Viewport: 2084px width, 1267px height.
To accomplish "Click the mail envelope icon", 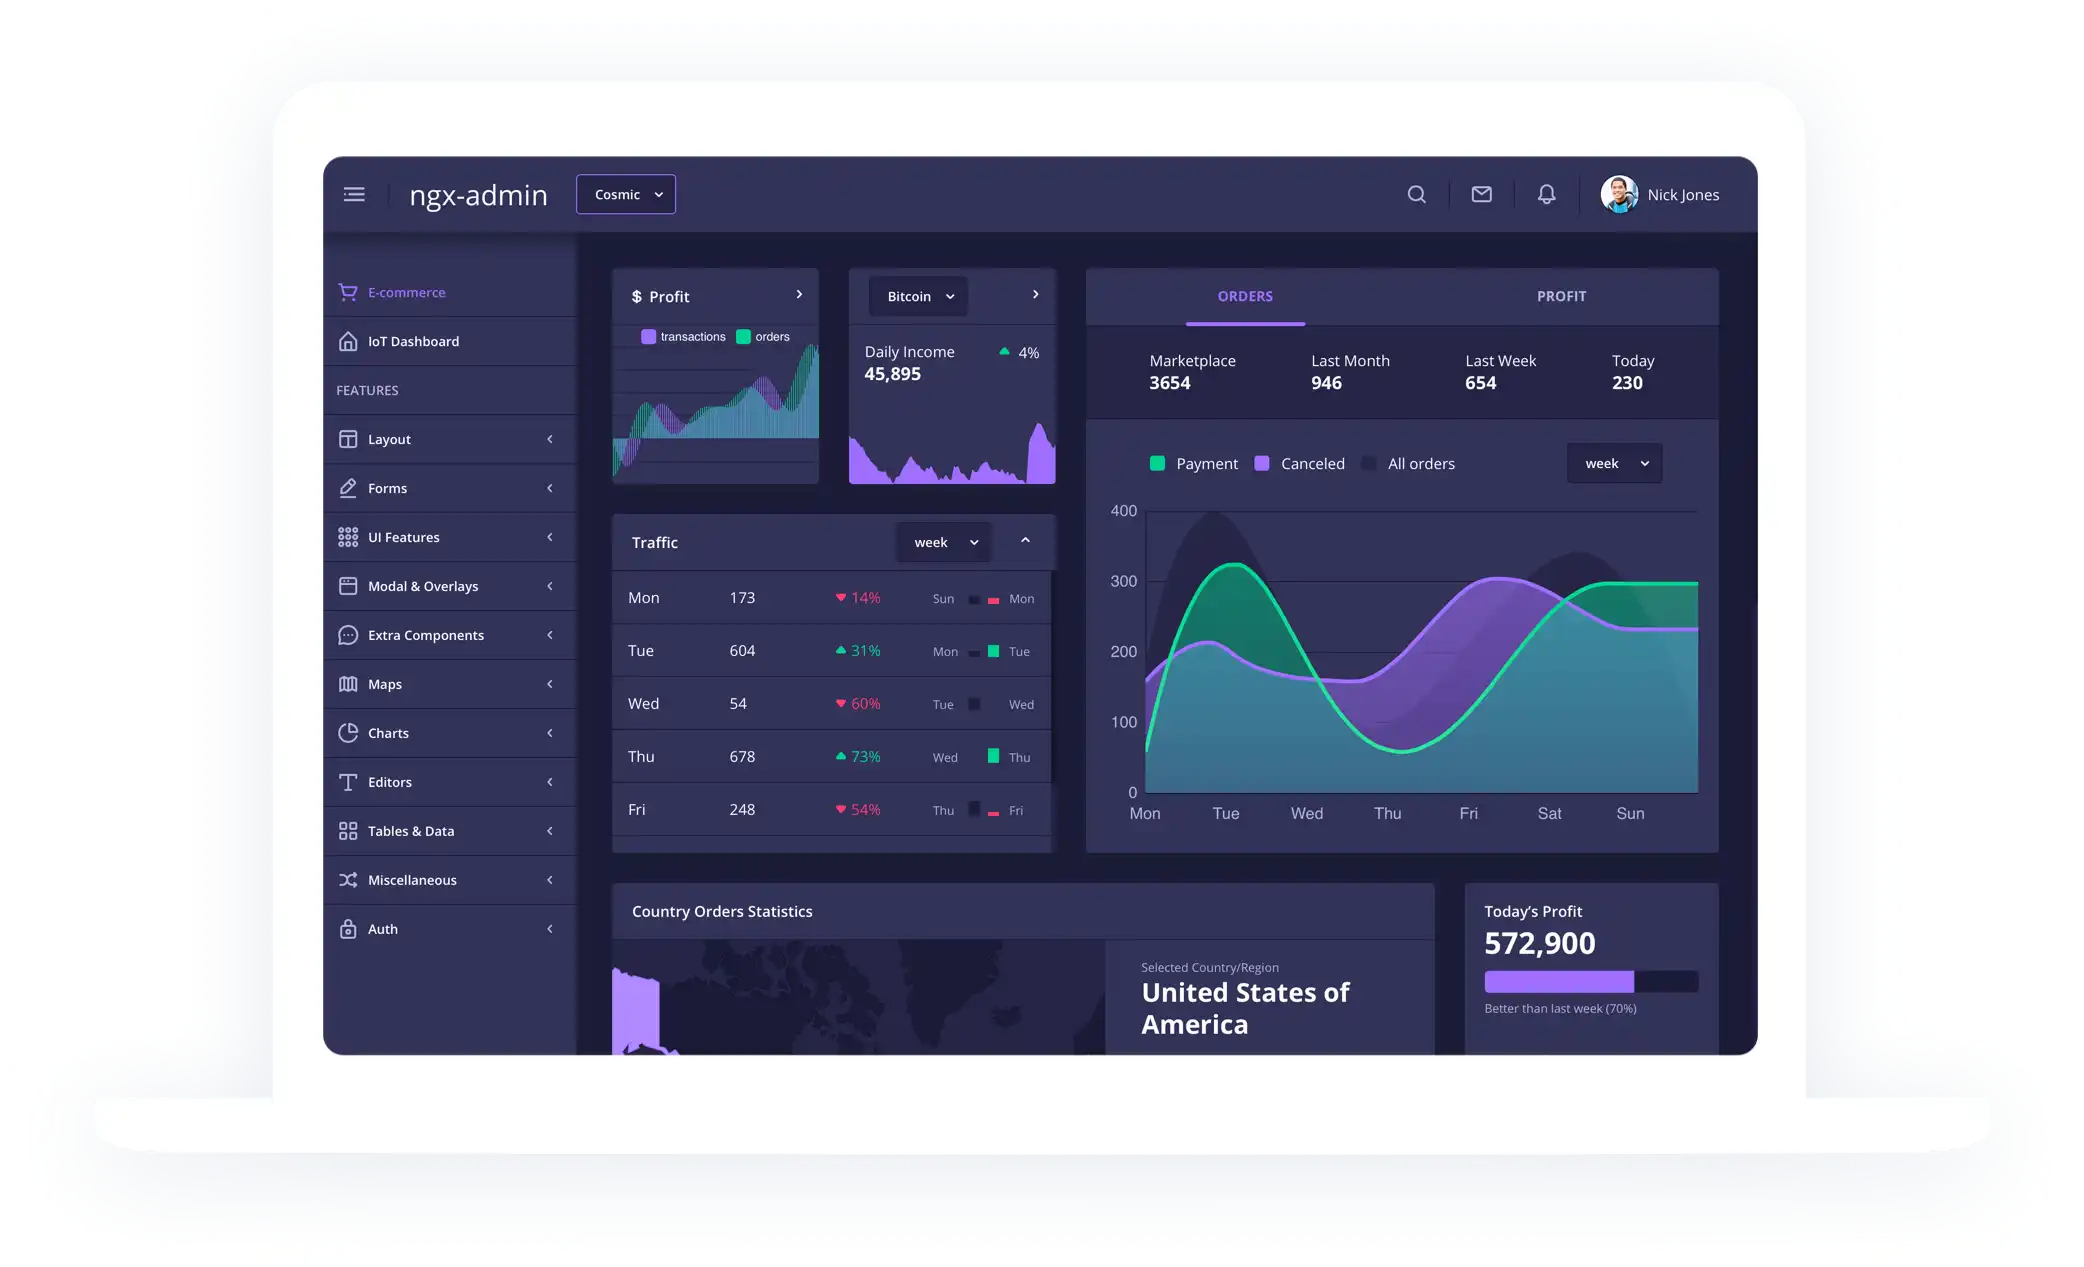I will pos(1483,195).
